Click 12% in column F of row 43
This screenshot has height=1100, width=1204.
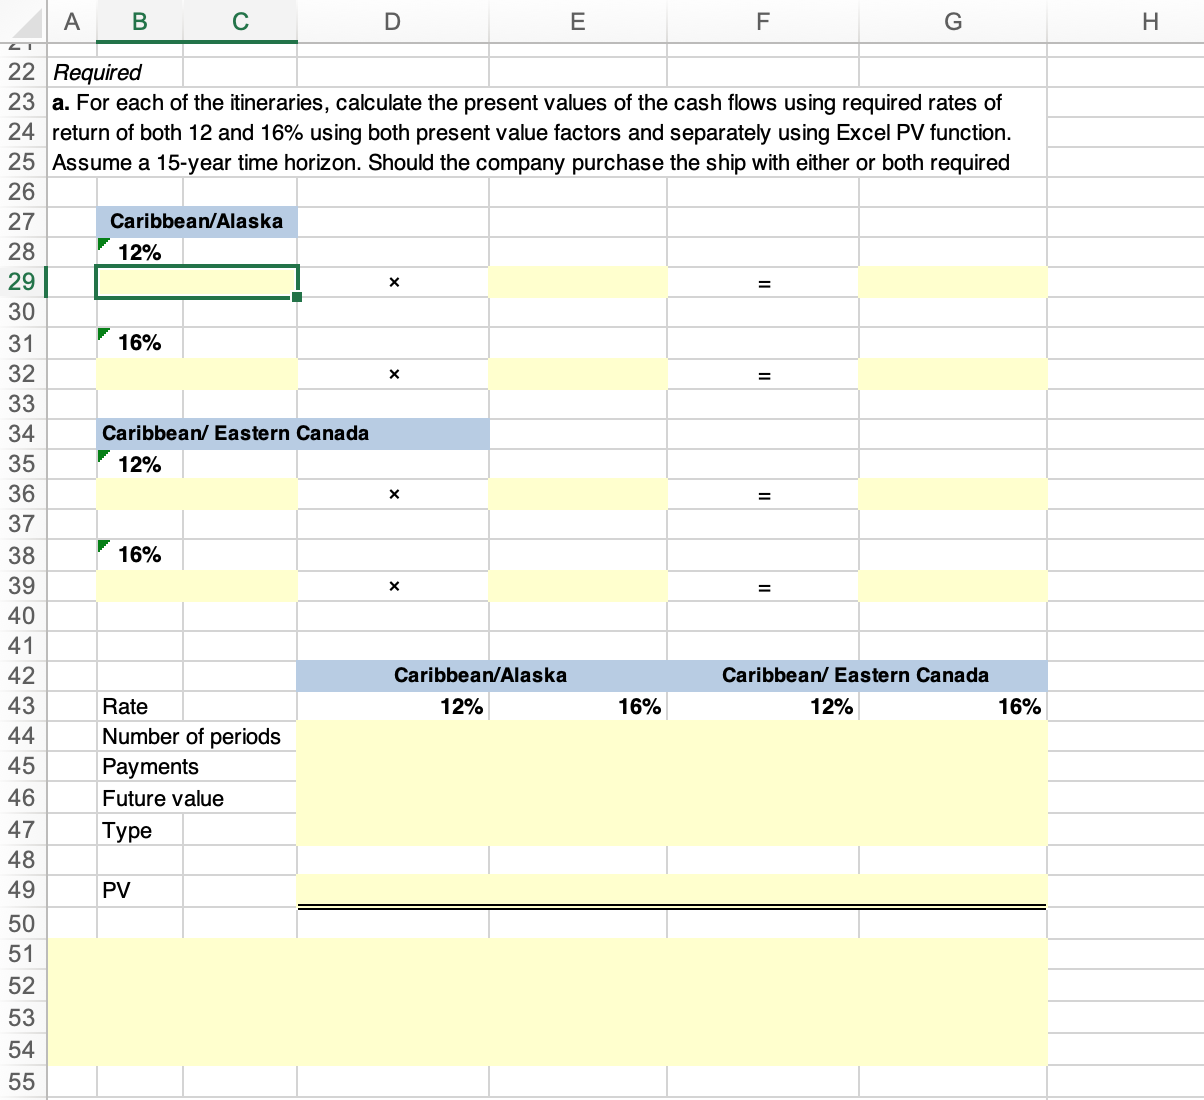point(831,707)
